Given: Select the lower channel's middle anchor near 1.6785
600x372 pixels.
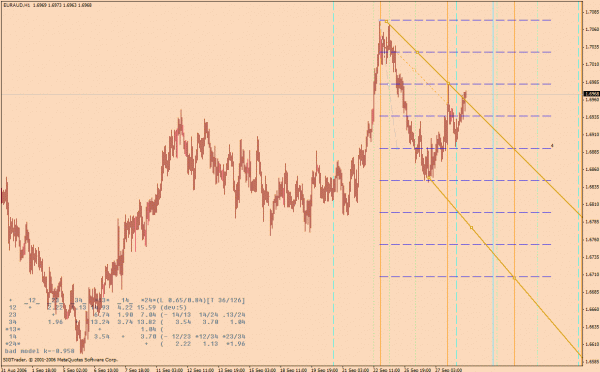Looking at the screenshot, I should click(x=471, y=228).
